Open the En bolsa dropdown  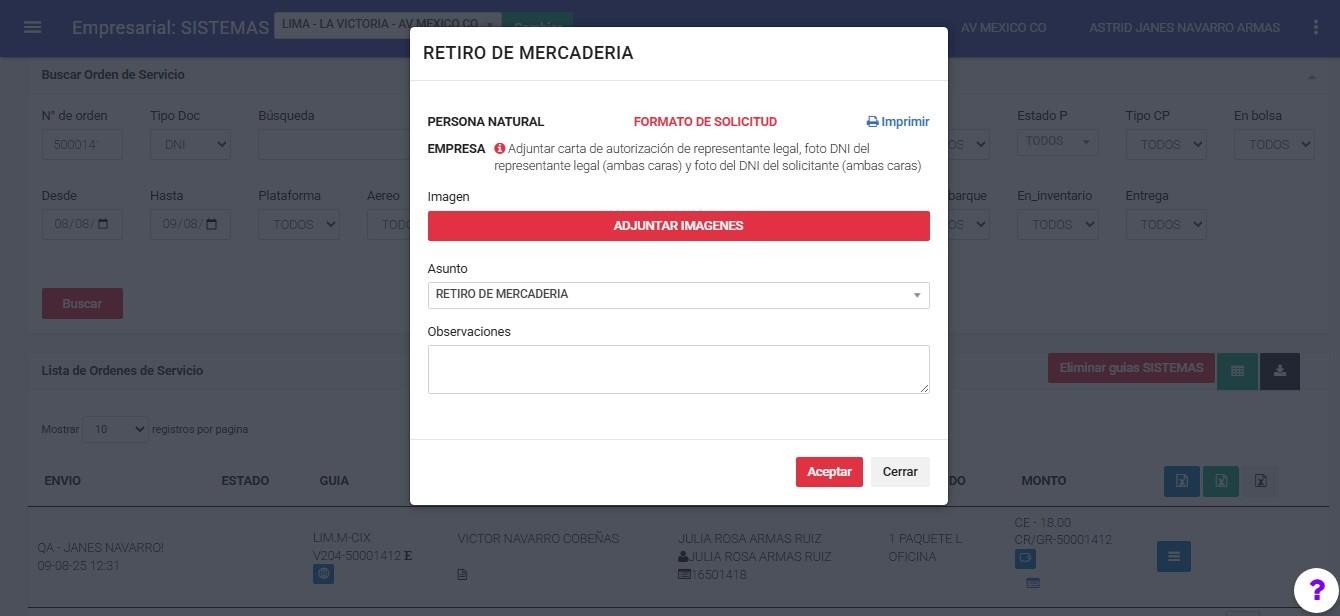coord(1273,144)
